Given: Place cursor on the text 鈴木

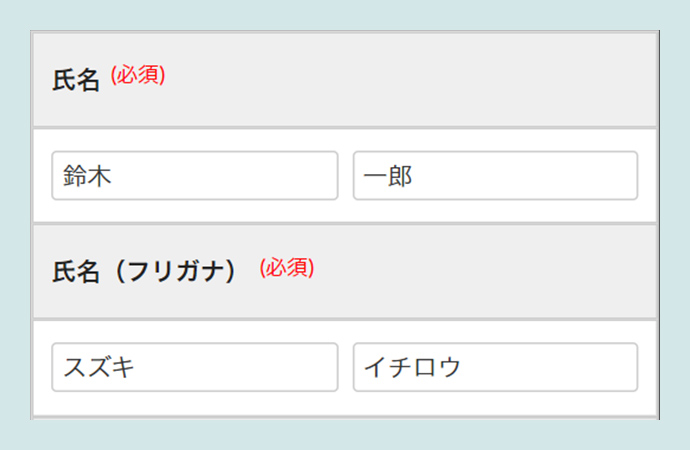Looking at the screenshot, I should click(87, 177).
